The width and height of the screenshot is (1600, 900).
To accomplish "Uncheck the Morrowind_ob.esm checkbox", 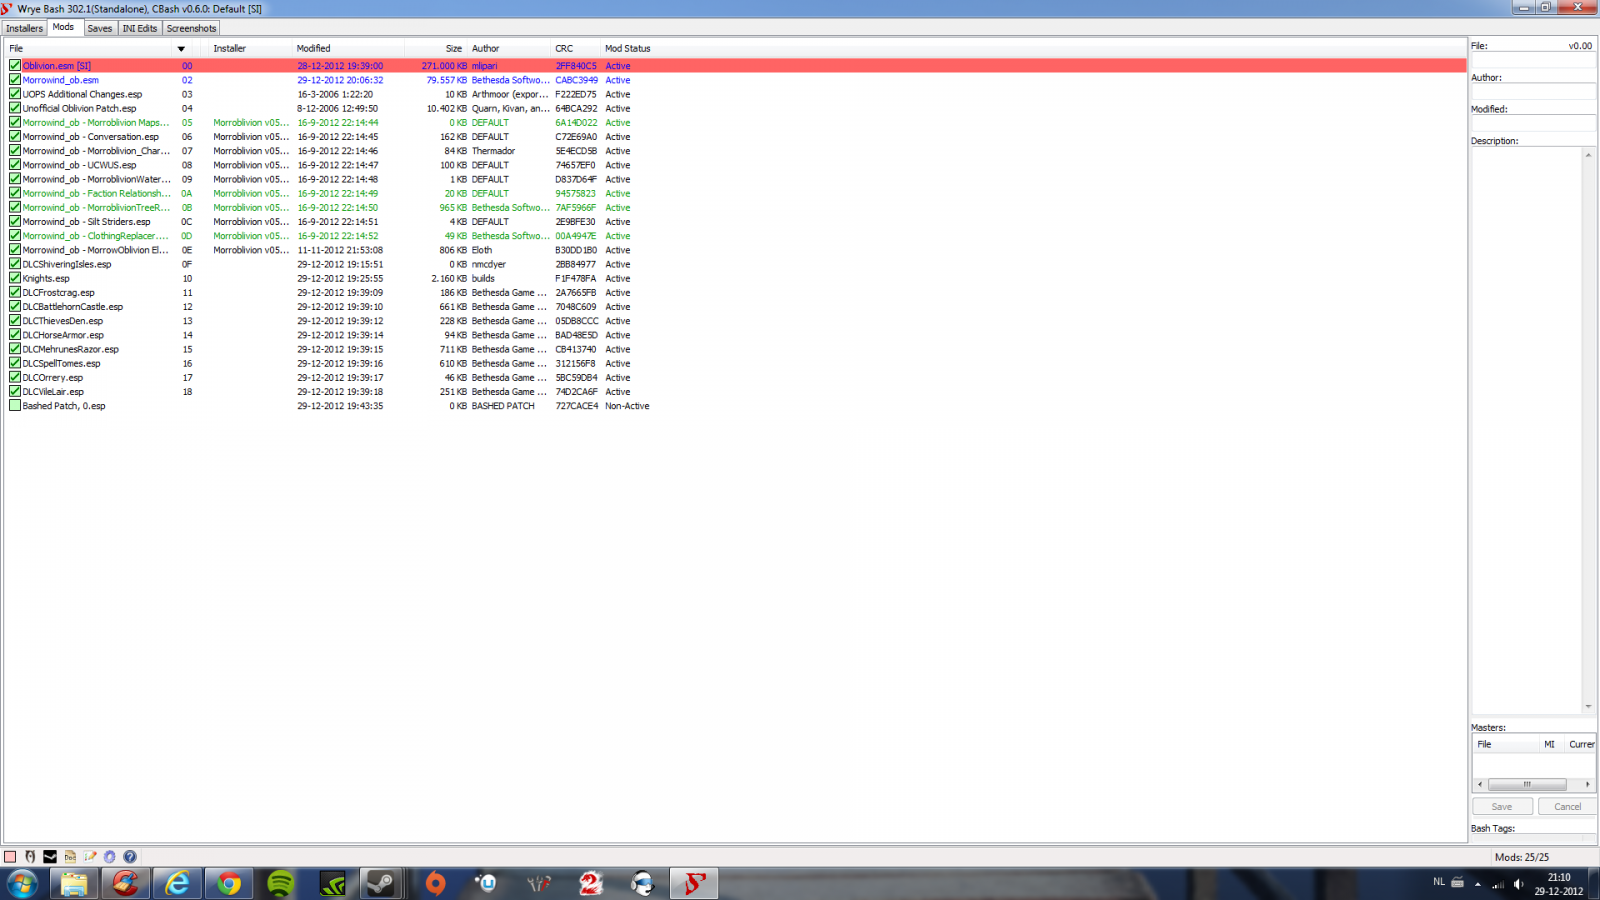I will 15,80.
